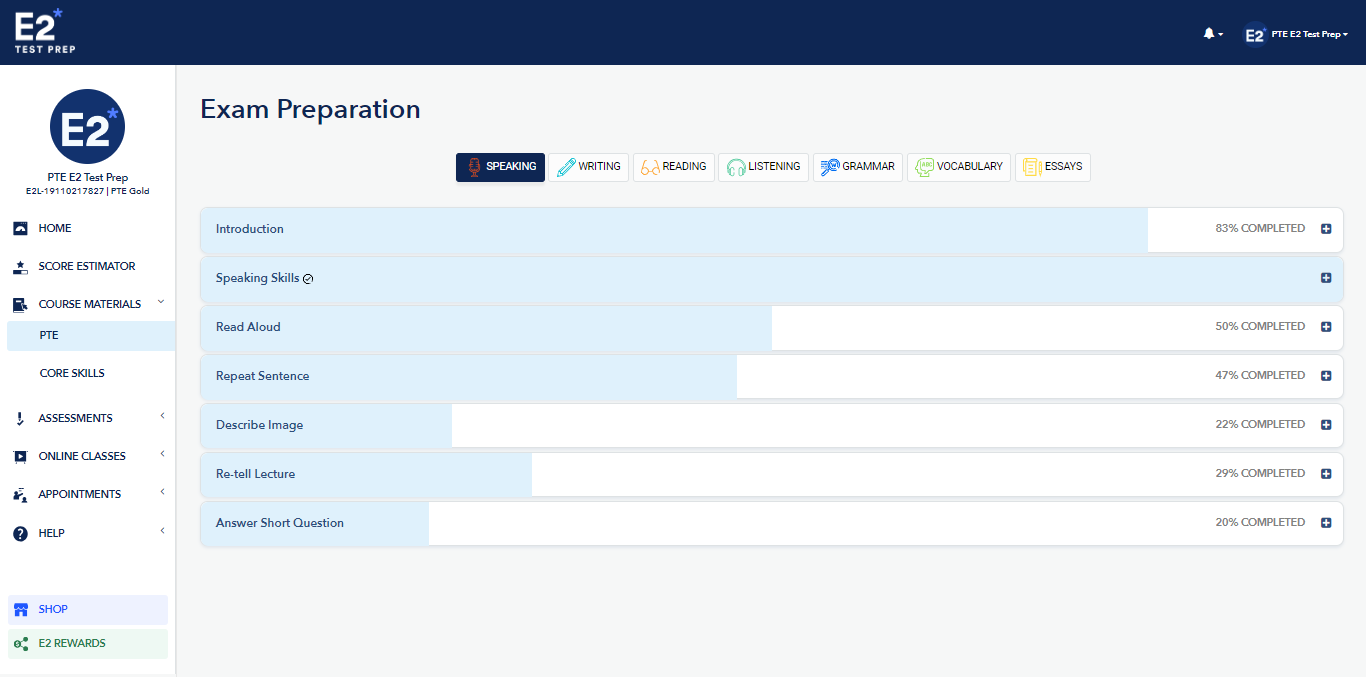This screenshot has width=1366, height=677.
Task: Click the Listening headphones icon
Action: 736,166
